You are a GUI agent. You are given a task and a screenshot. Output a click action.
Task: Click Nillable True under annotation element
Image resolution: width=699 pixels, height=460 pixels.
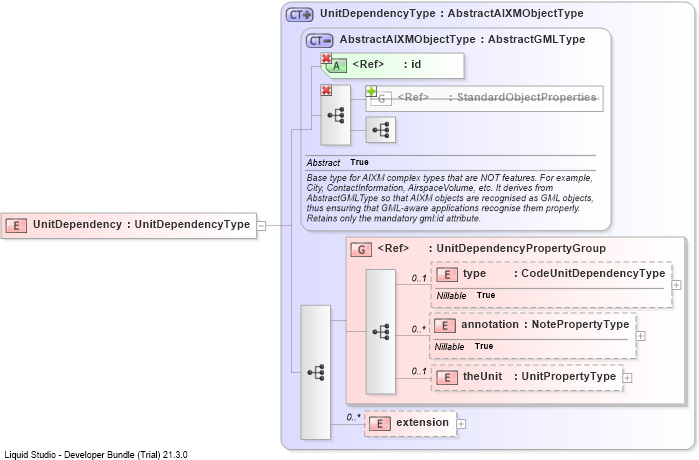click(464, 346)
